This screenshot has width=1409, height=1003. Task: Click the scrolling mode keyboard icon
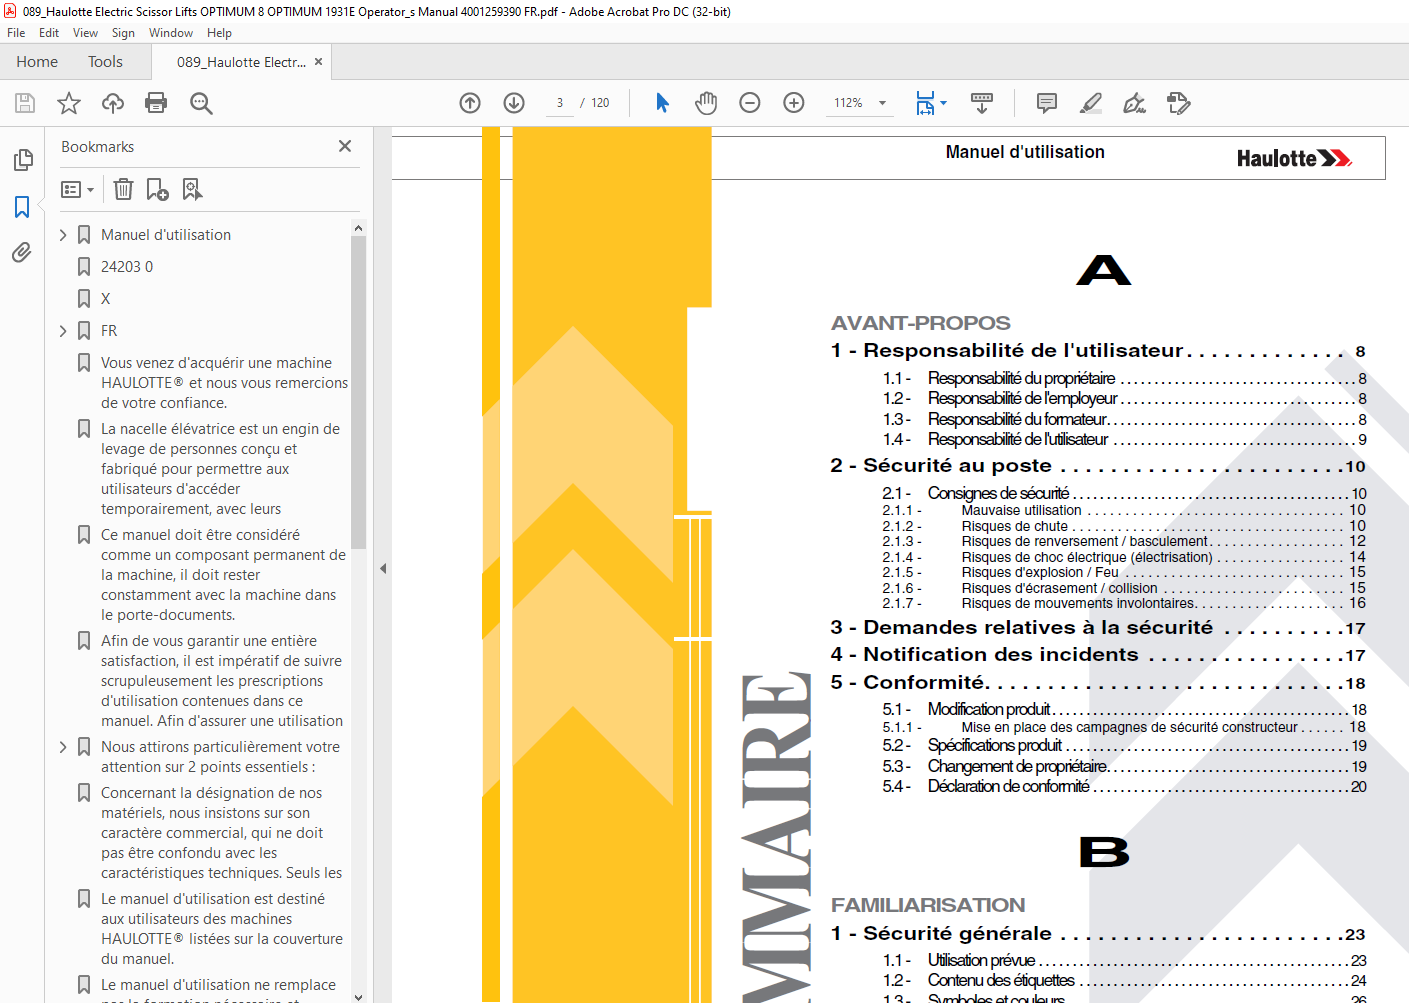pos(982,103)
